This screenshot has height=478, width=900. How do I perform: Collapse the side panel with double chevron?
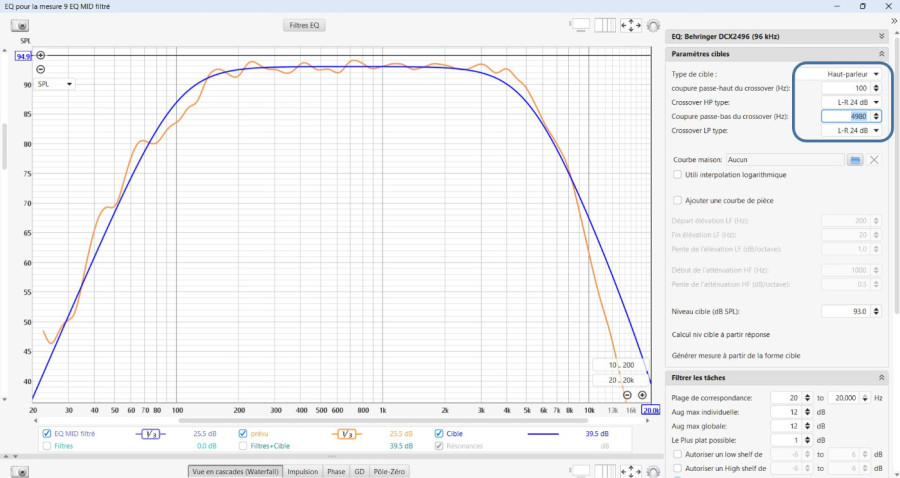(894, 21)
